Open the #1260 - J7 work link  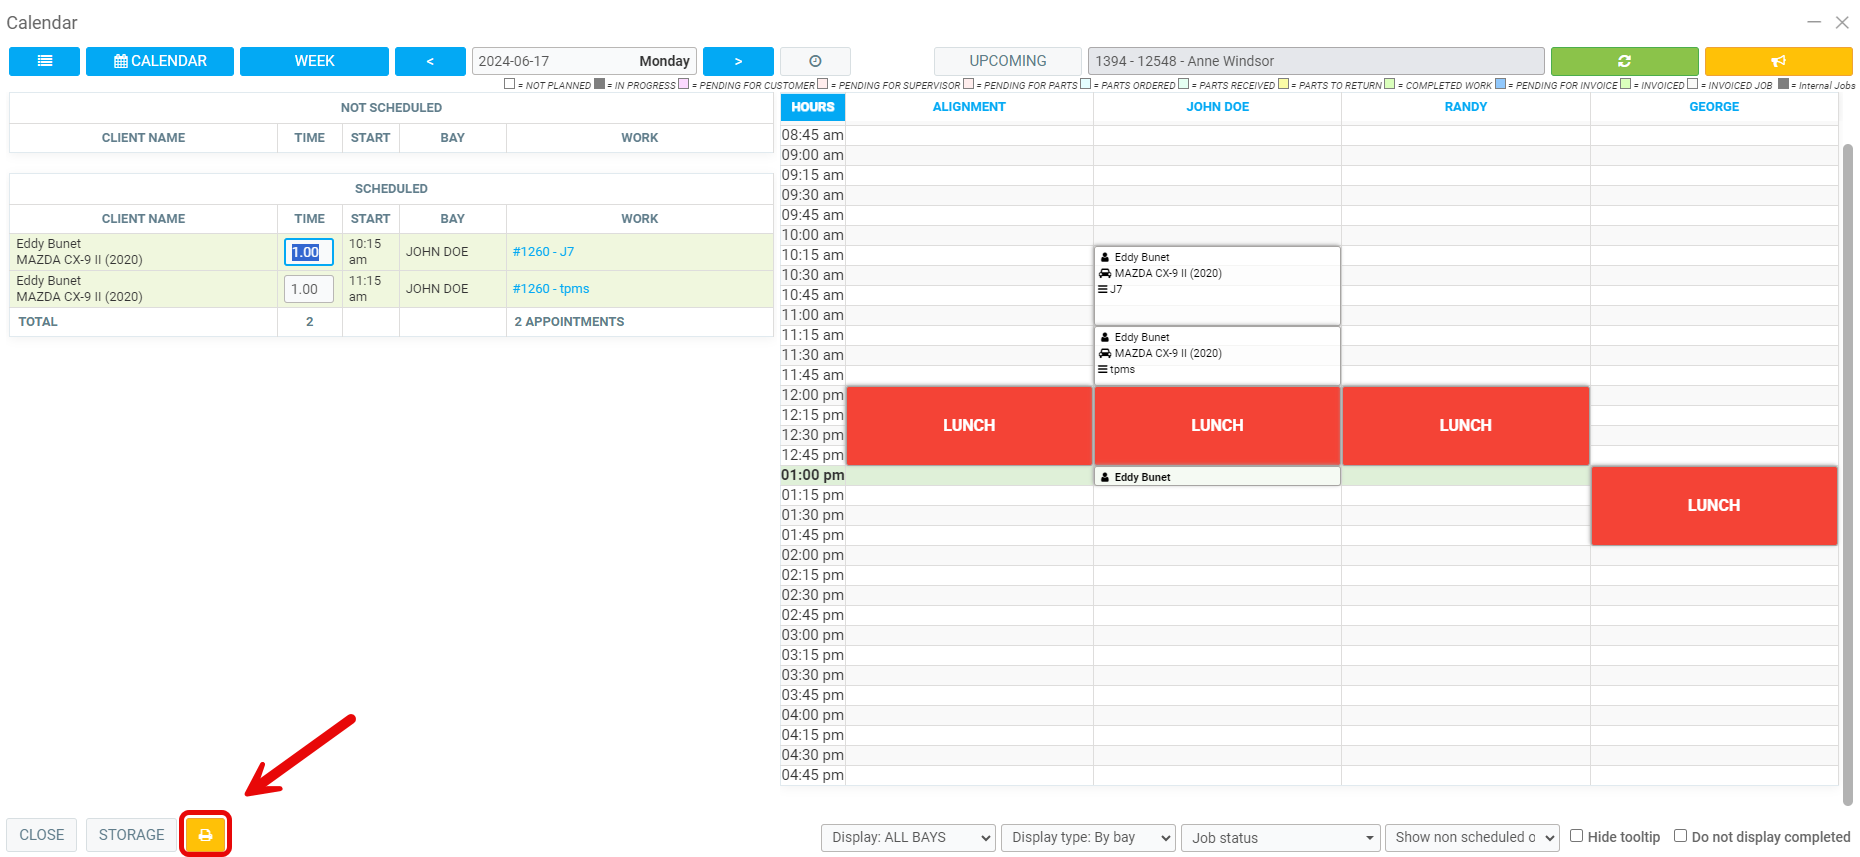(543, 252)
